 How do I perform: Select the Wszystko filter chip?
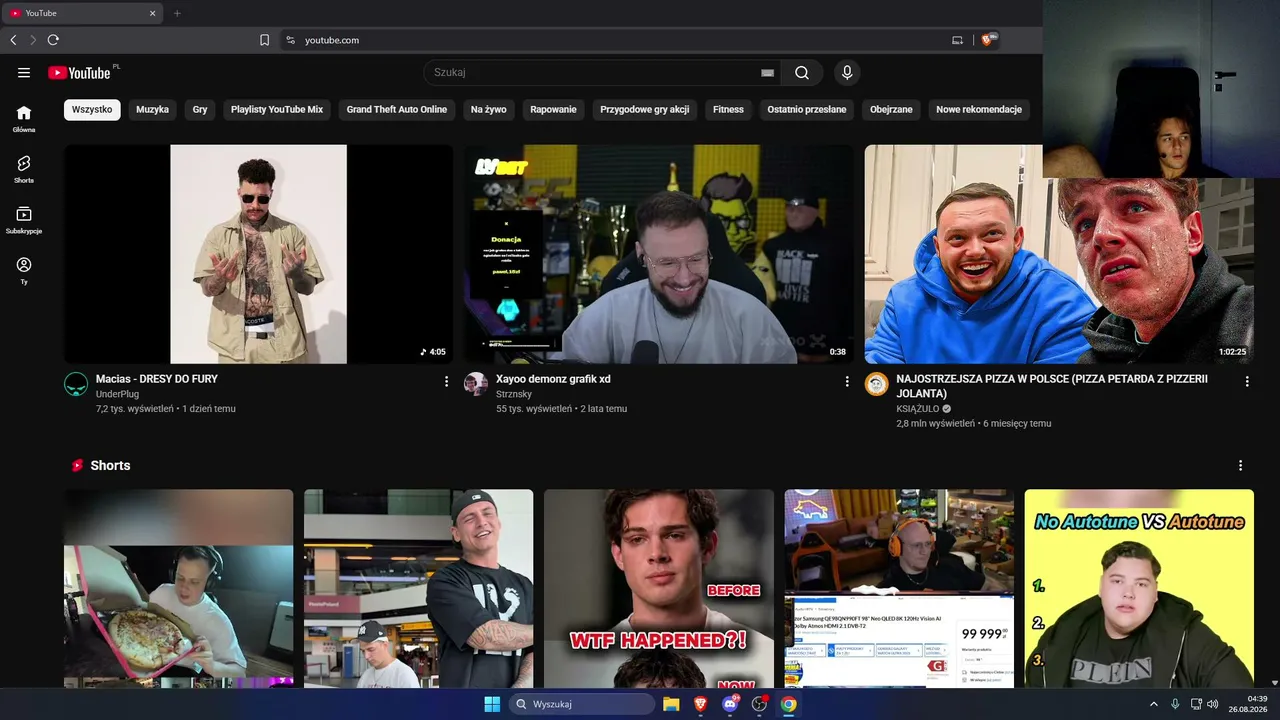(x=92, y=109)
